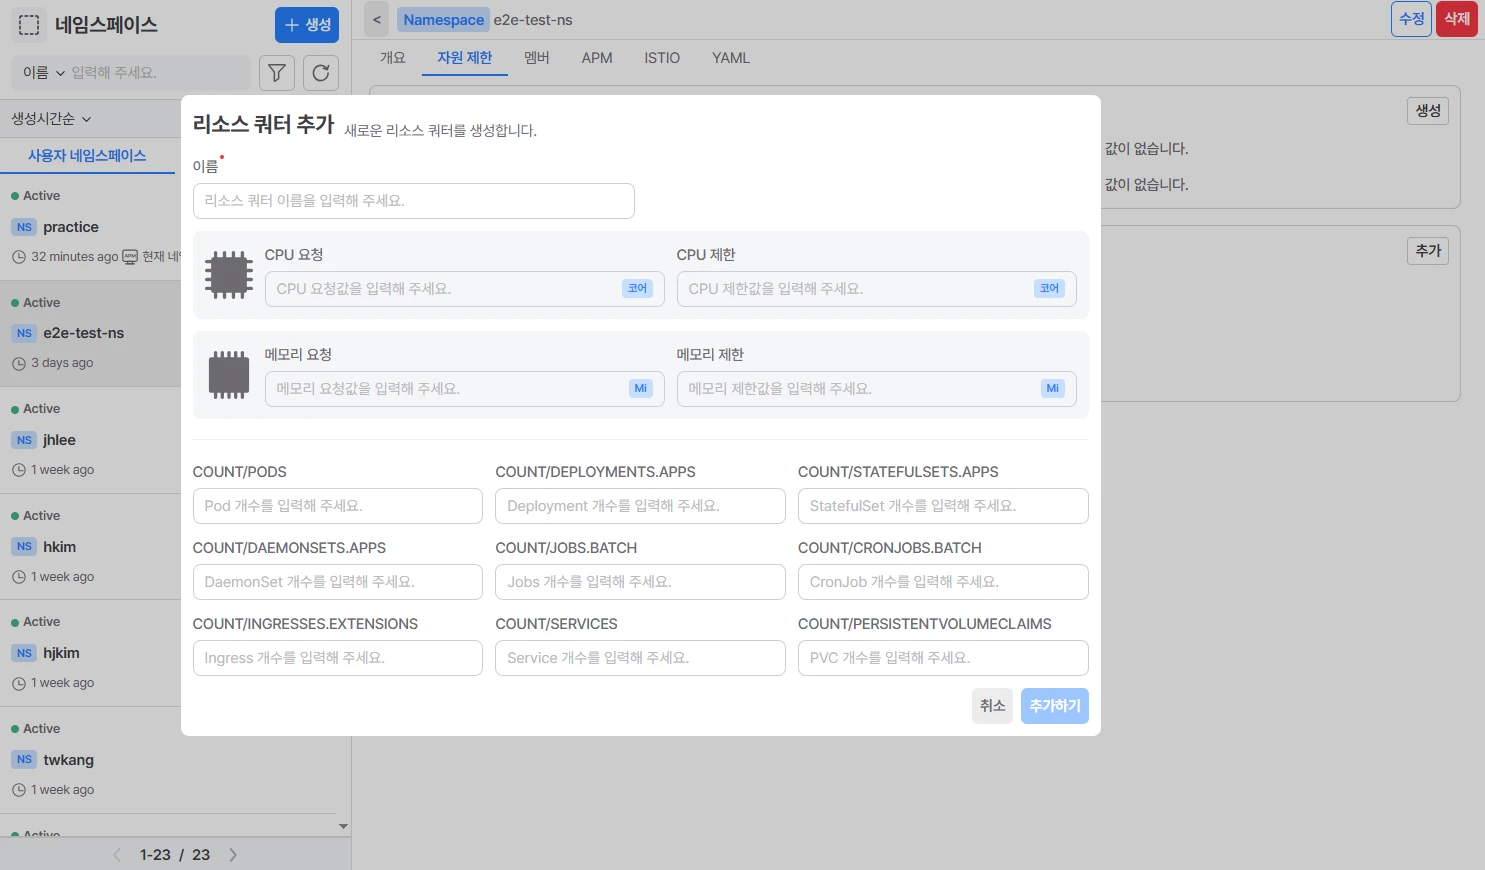Click the CPU chip icon in dialog
The image size is (1485, 870).
(229, 275)
